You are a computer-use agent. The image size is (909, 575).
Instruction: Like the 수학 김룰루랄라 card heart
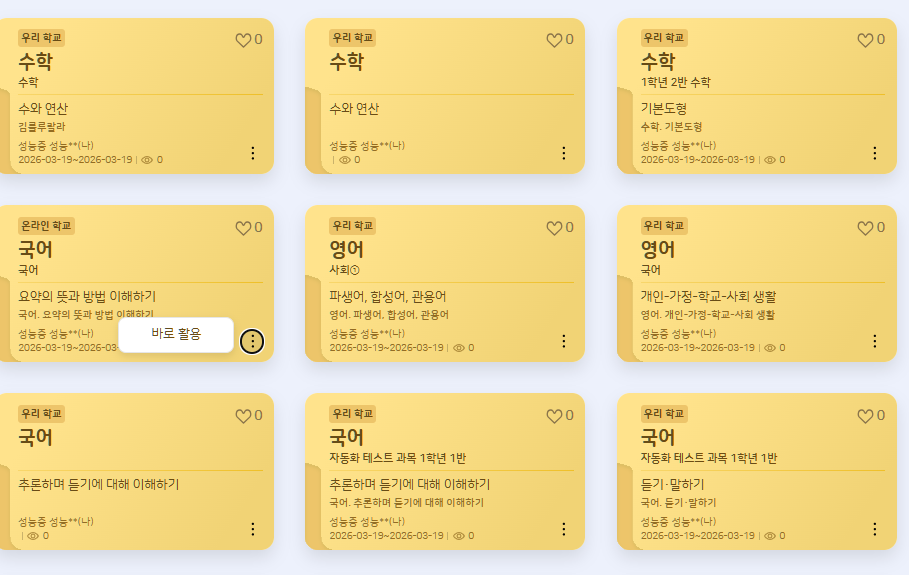click(x=243, y=40)
